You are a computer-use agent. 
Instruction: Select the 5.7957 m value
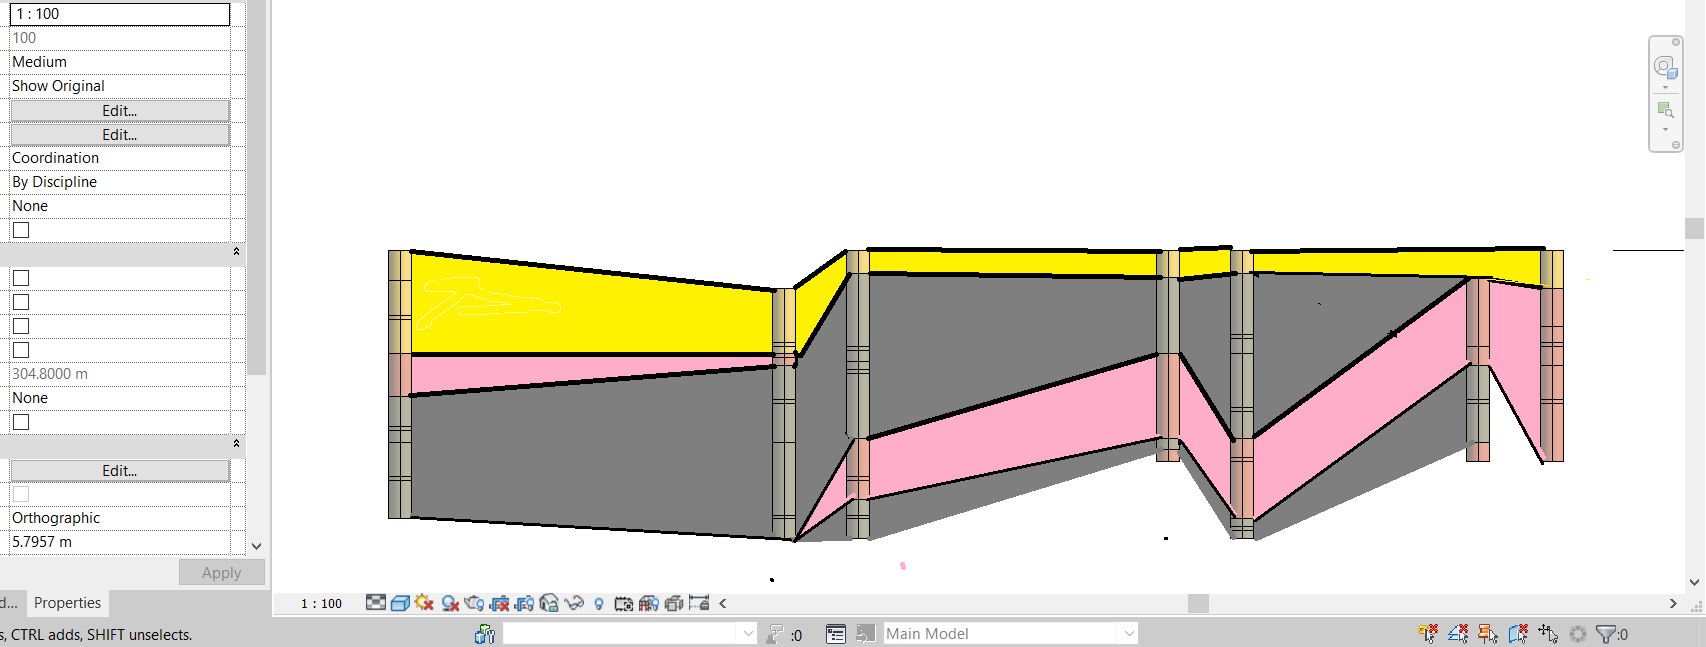tap(120, 542)
